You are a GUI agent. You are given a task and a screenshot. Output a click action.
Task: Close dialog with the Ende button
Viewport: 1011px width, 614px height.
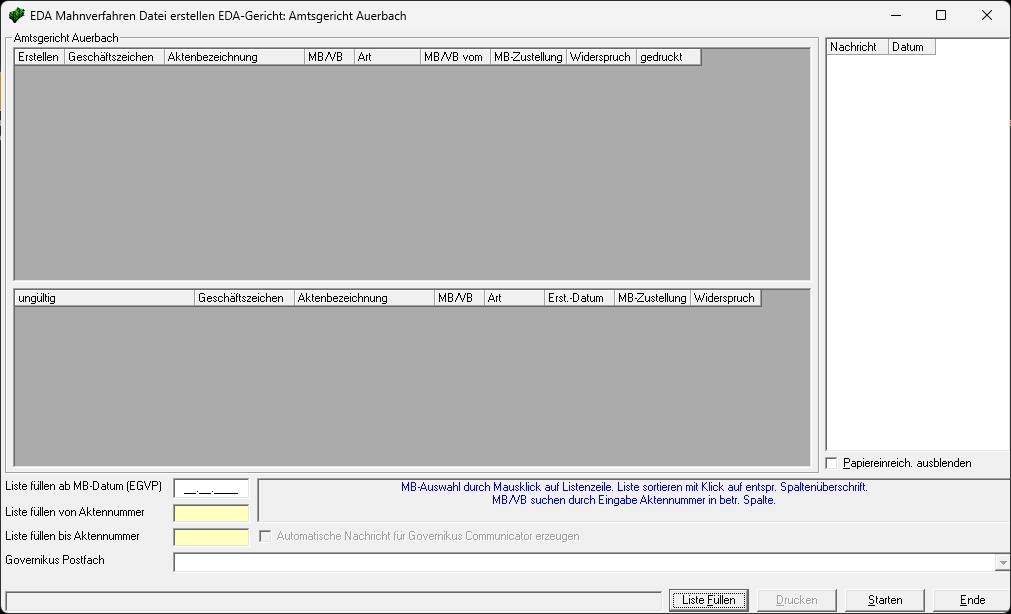click(x=971, y=600)
